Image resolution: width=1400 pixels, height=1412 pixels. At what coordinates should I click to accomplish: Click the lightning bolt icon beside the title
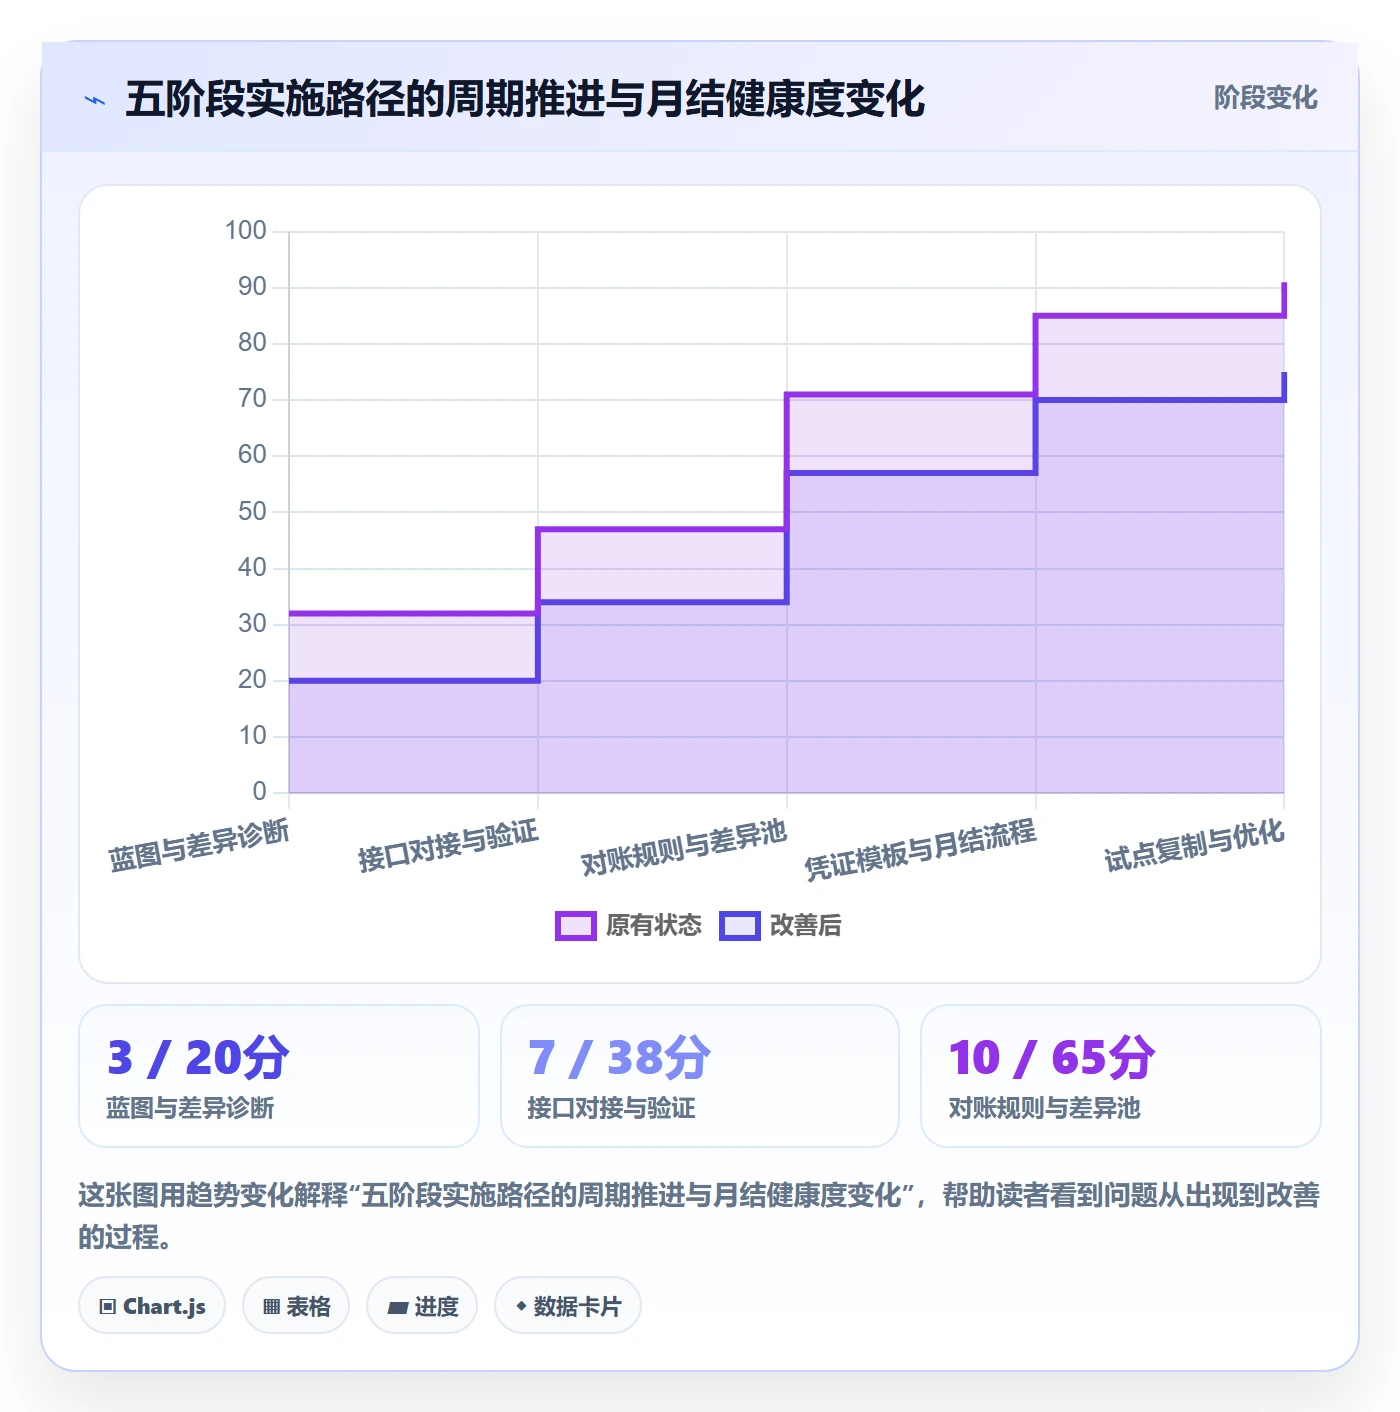pyautogui.click(x=95, y=100)
